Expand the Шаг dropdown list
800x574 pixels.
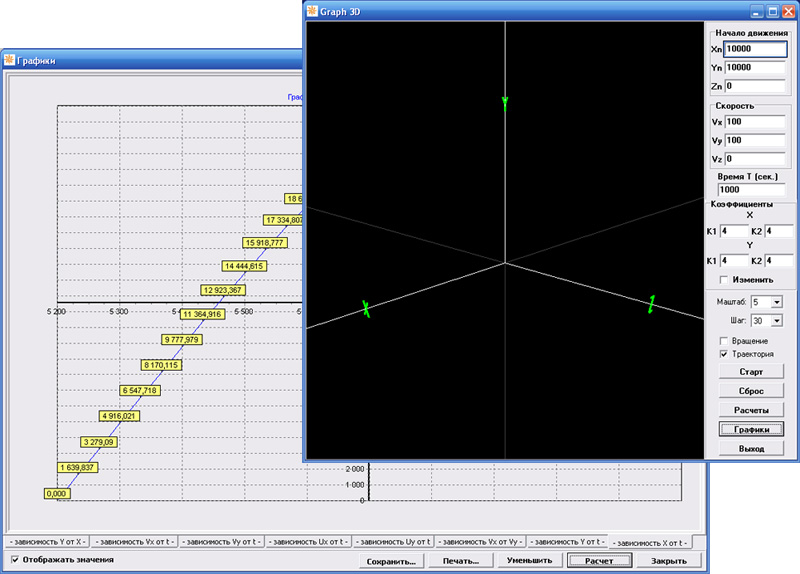(776, 321)
